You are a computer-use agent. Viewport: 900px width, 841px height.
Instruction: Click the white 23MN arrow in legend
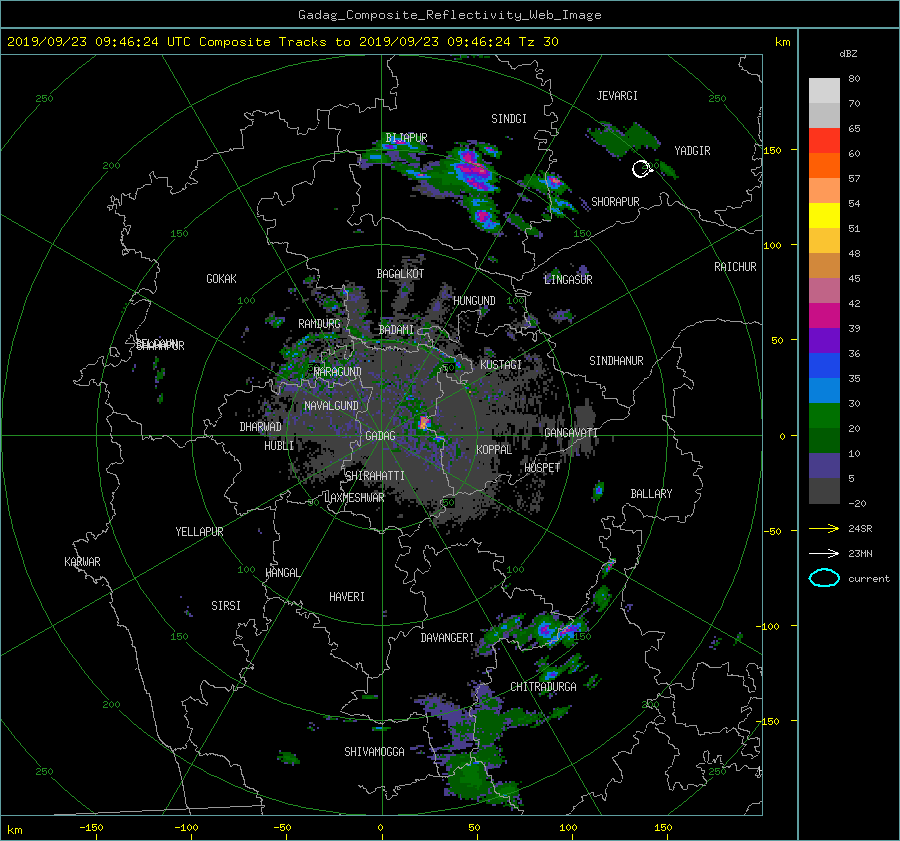point(824,553)
